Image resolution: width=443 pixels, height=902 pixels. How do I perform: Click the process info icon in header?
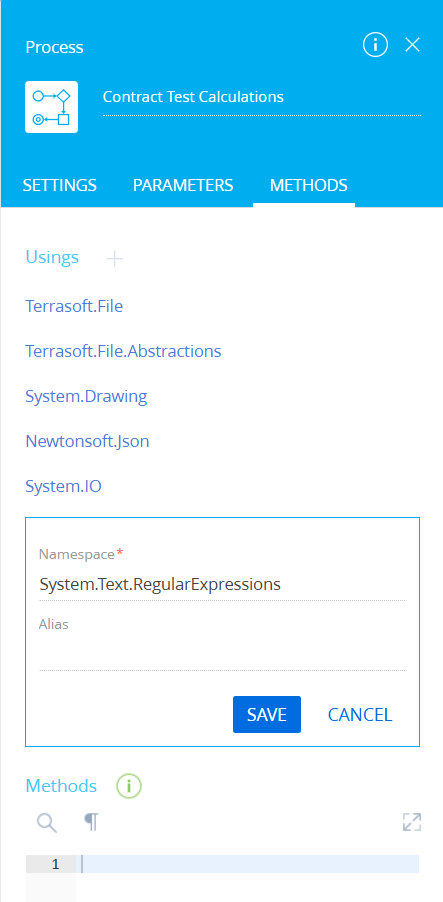pos(375,45)
